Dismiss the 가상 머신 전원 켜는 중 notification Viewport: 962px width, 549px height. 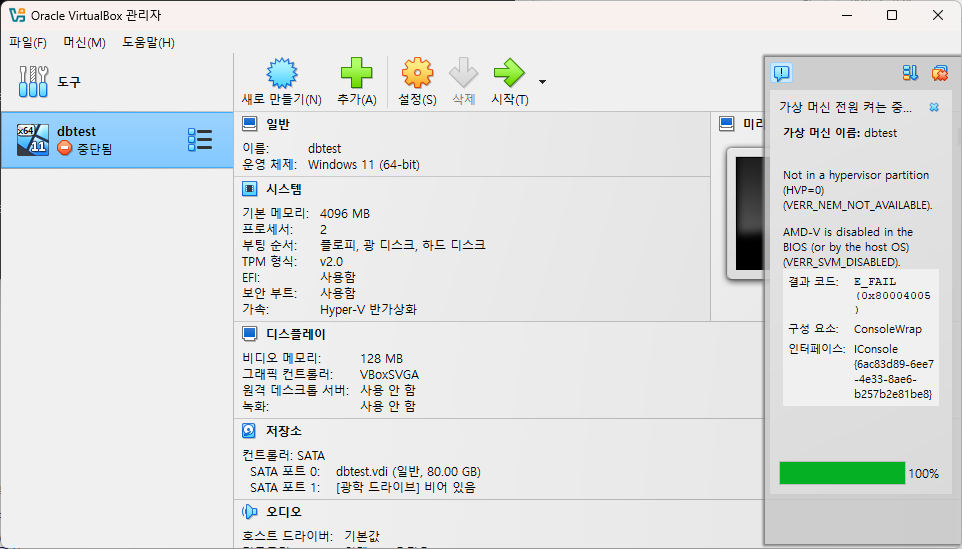pyautogui.click(x=934, y=107)
